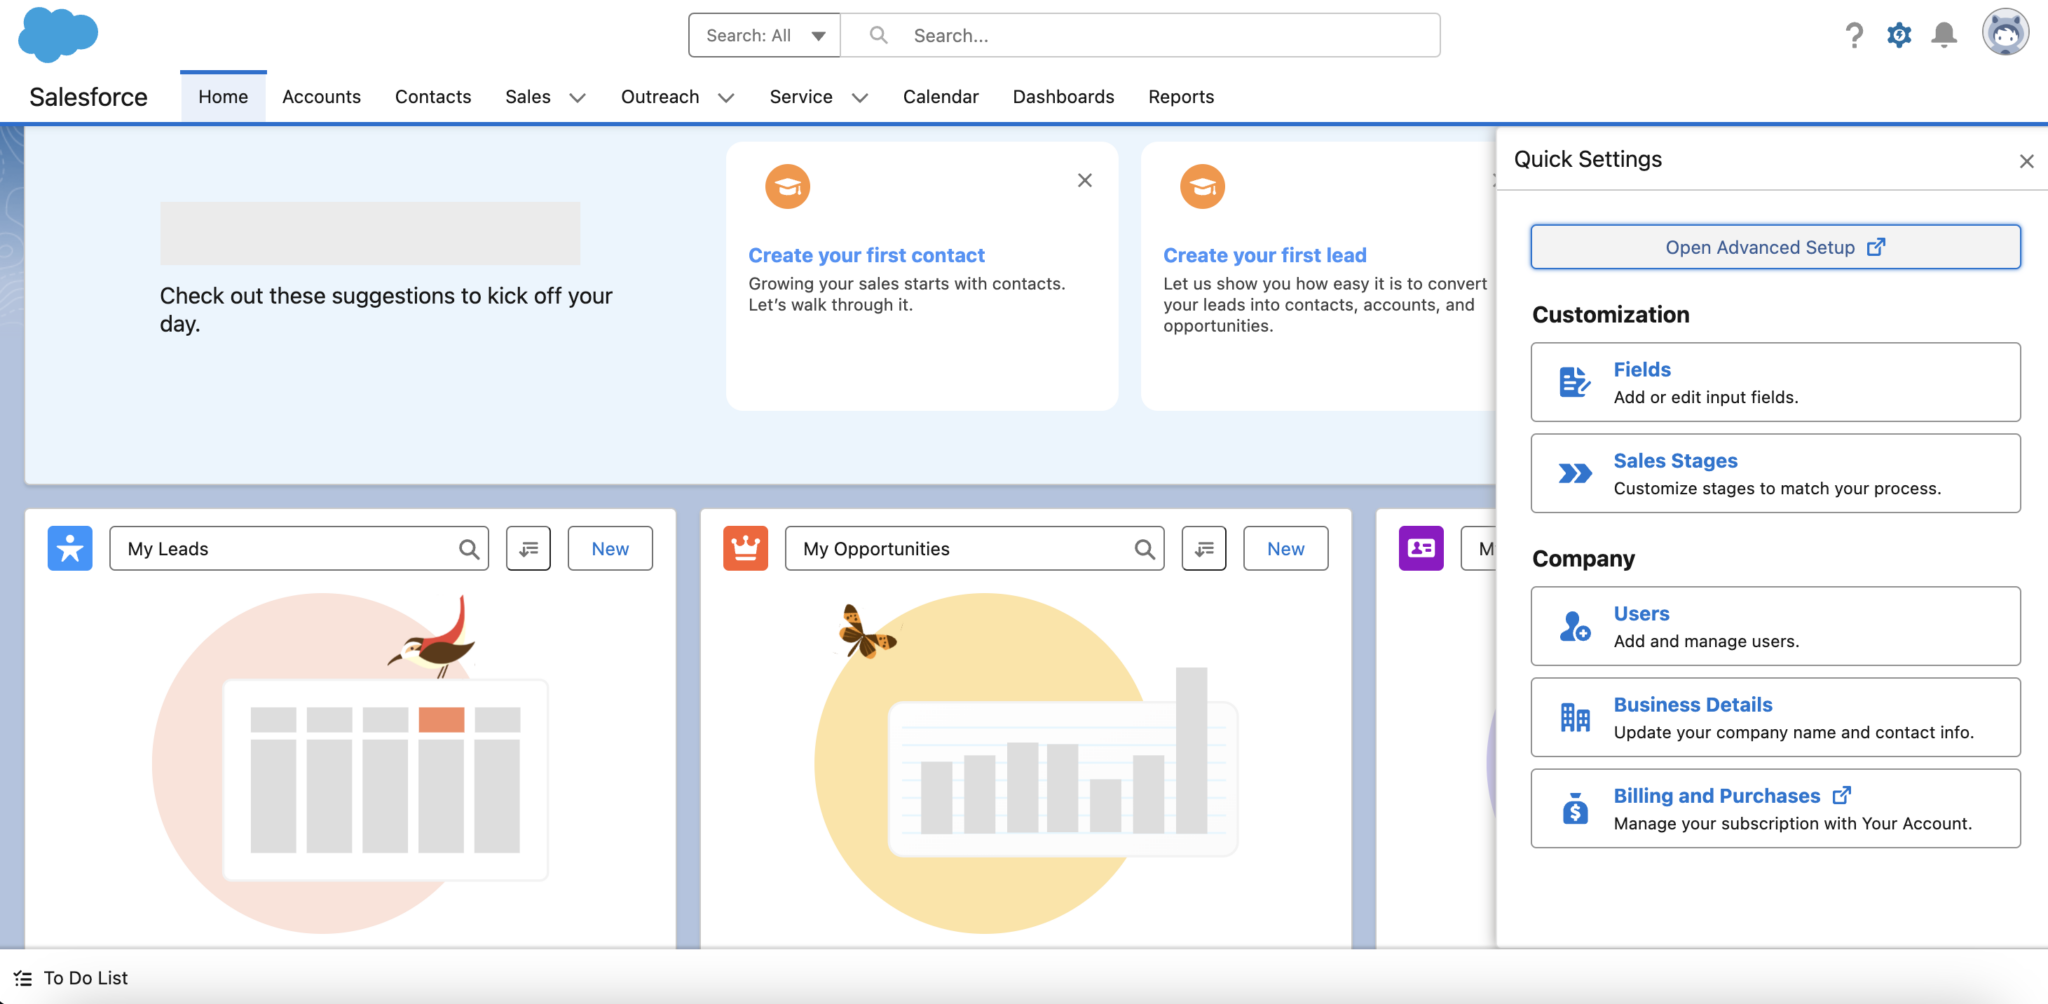Image resolution: width=2048 pixels, height=1004 pixels.
Task: Dismiss the Create your first contact card
Action: 1084,180
